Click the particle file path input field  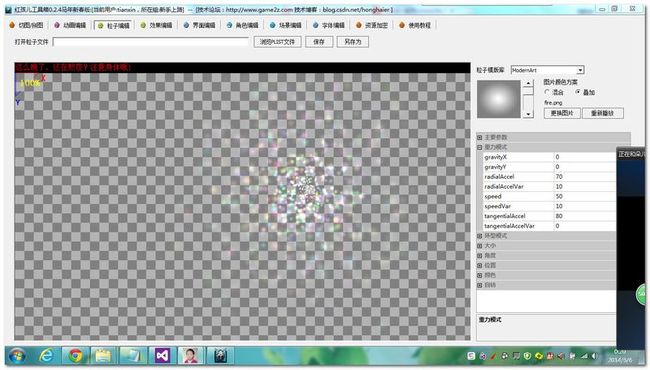coord(151,42)
